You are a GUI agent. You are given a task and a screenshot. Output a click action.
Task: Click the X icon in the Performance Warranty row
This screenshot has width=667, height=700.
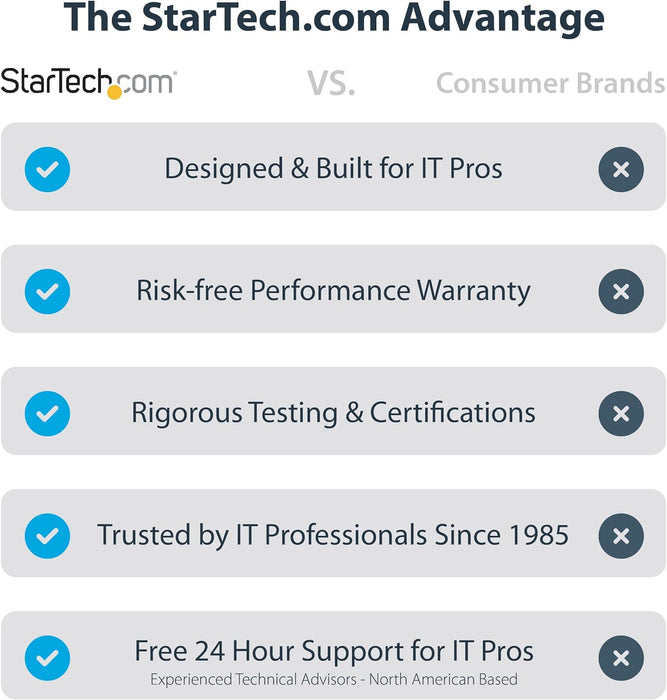tap(620, 291)
